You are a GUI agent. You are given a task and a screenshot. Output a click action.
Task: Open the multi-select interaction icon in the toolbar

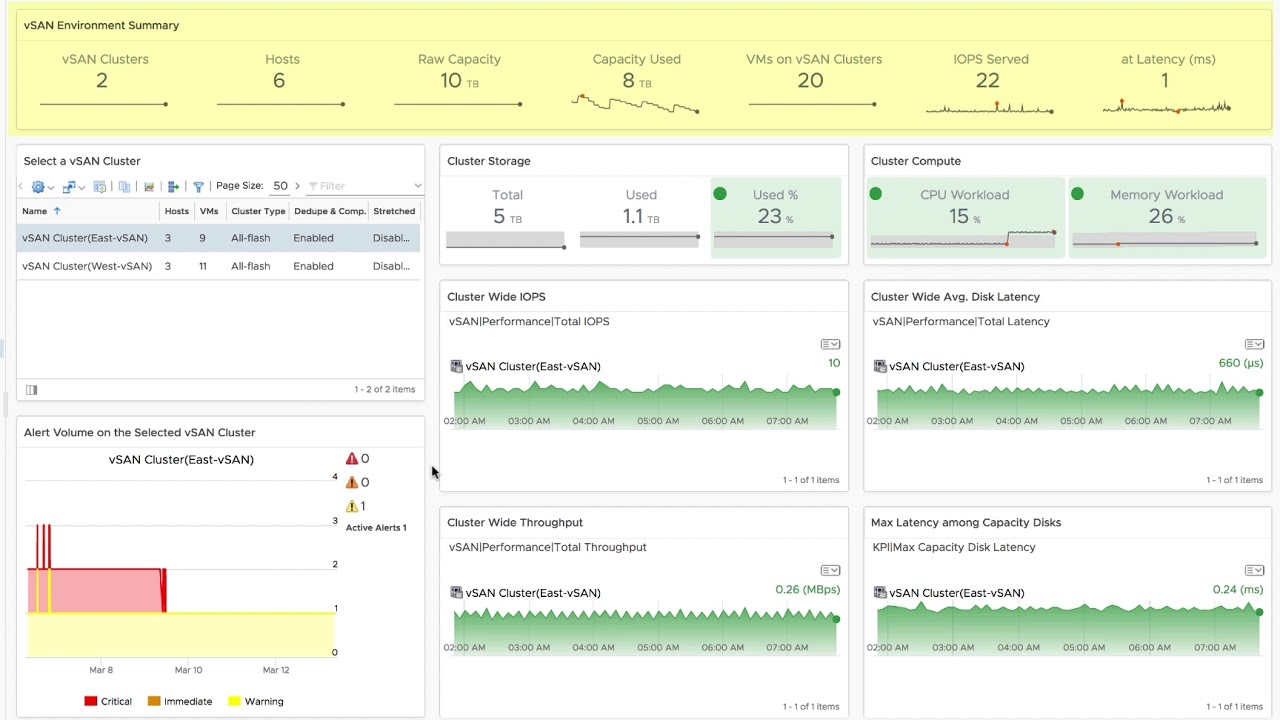(67, 186)
